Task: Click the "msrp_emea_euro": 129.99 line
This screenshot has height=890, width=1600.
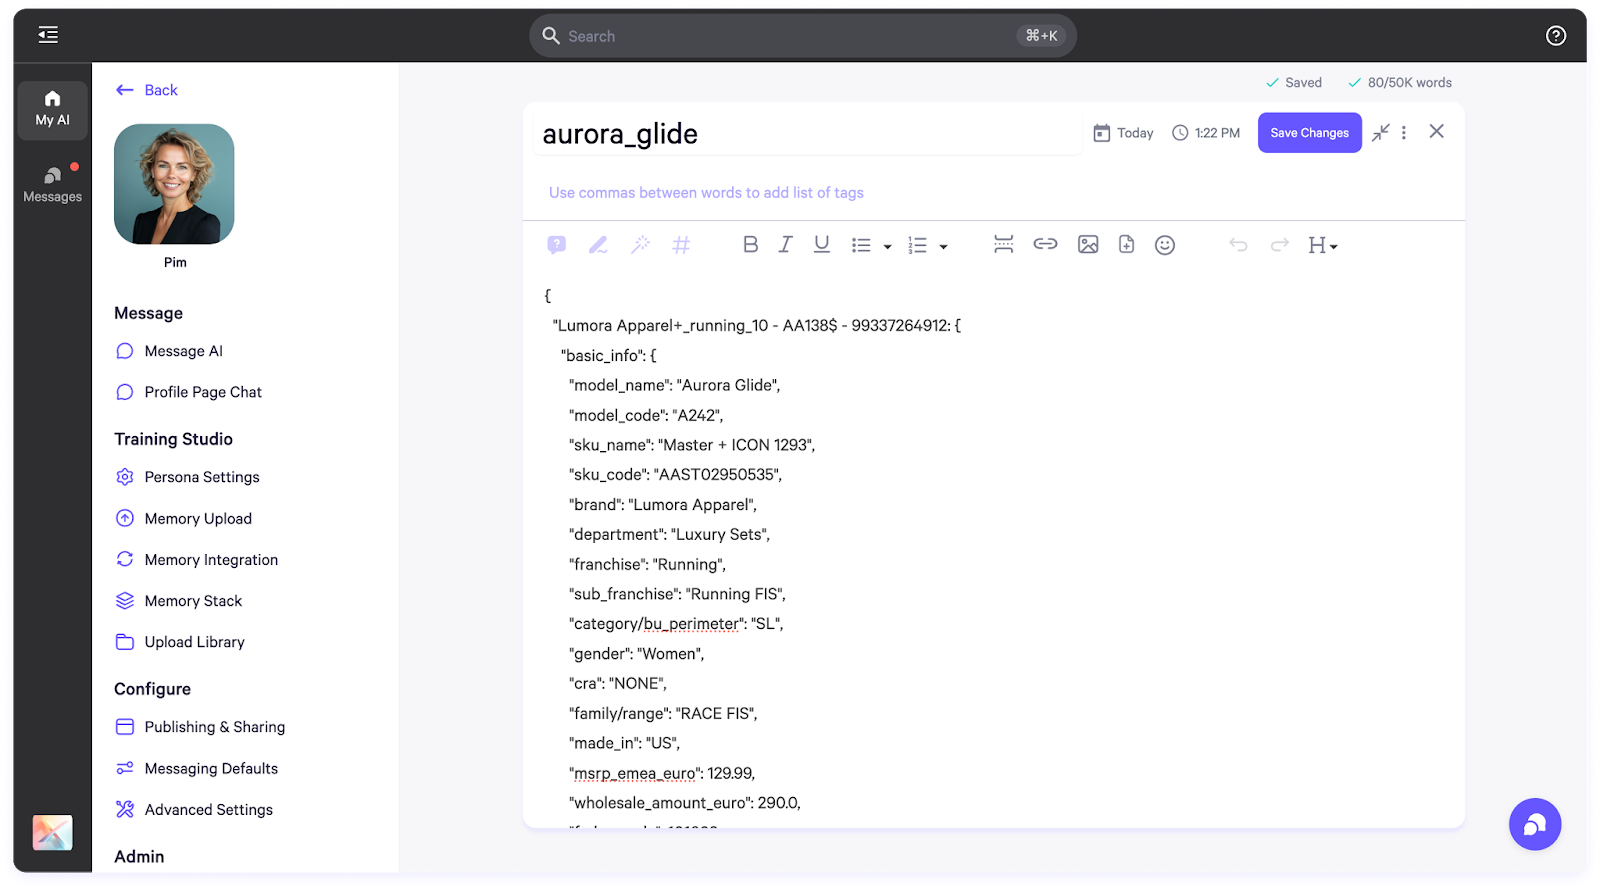Action: tap(662, 773)
